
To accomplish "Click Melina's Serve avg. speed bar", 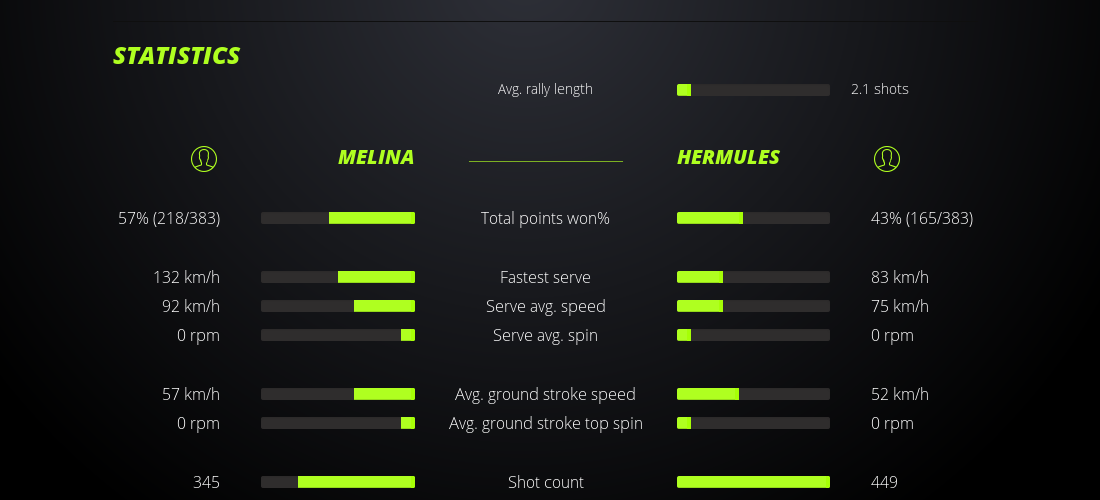I will tap(338, 306).
